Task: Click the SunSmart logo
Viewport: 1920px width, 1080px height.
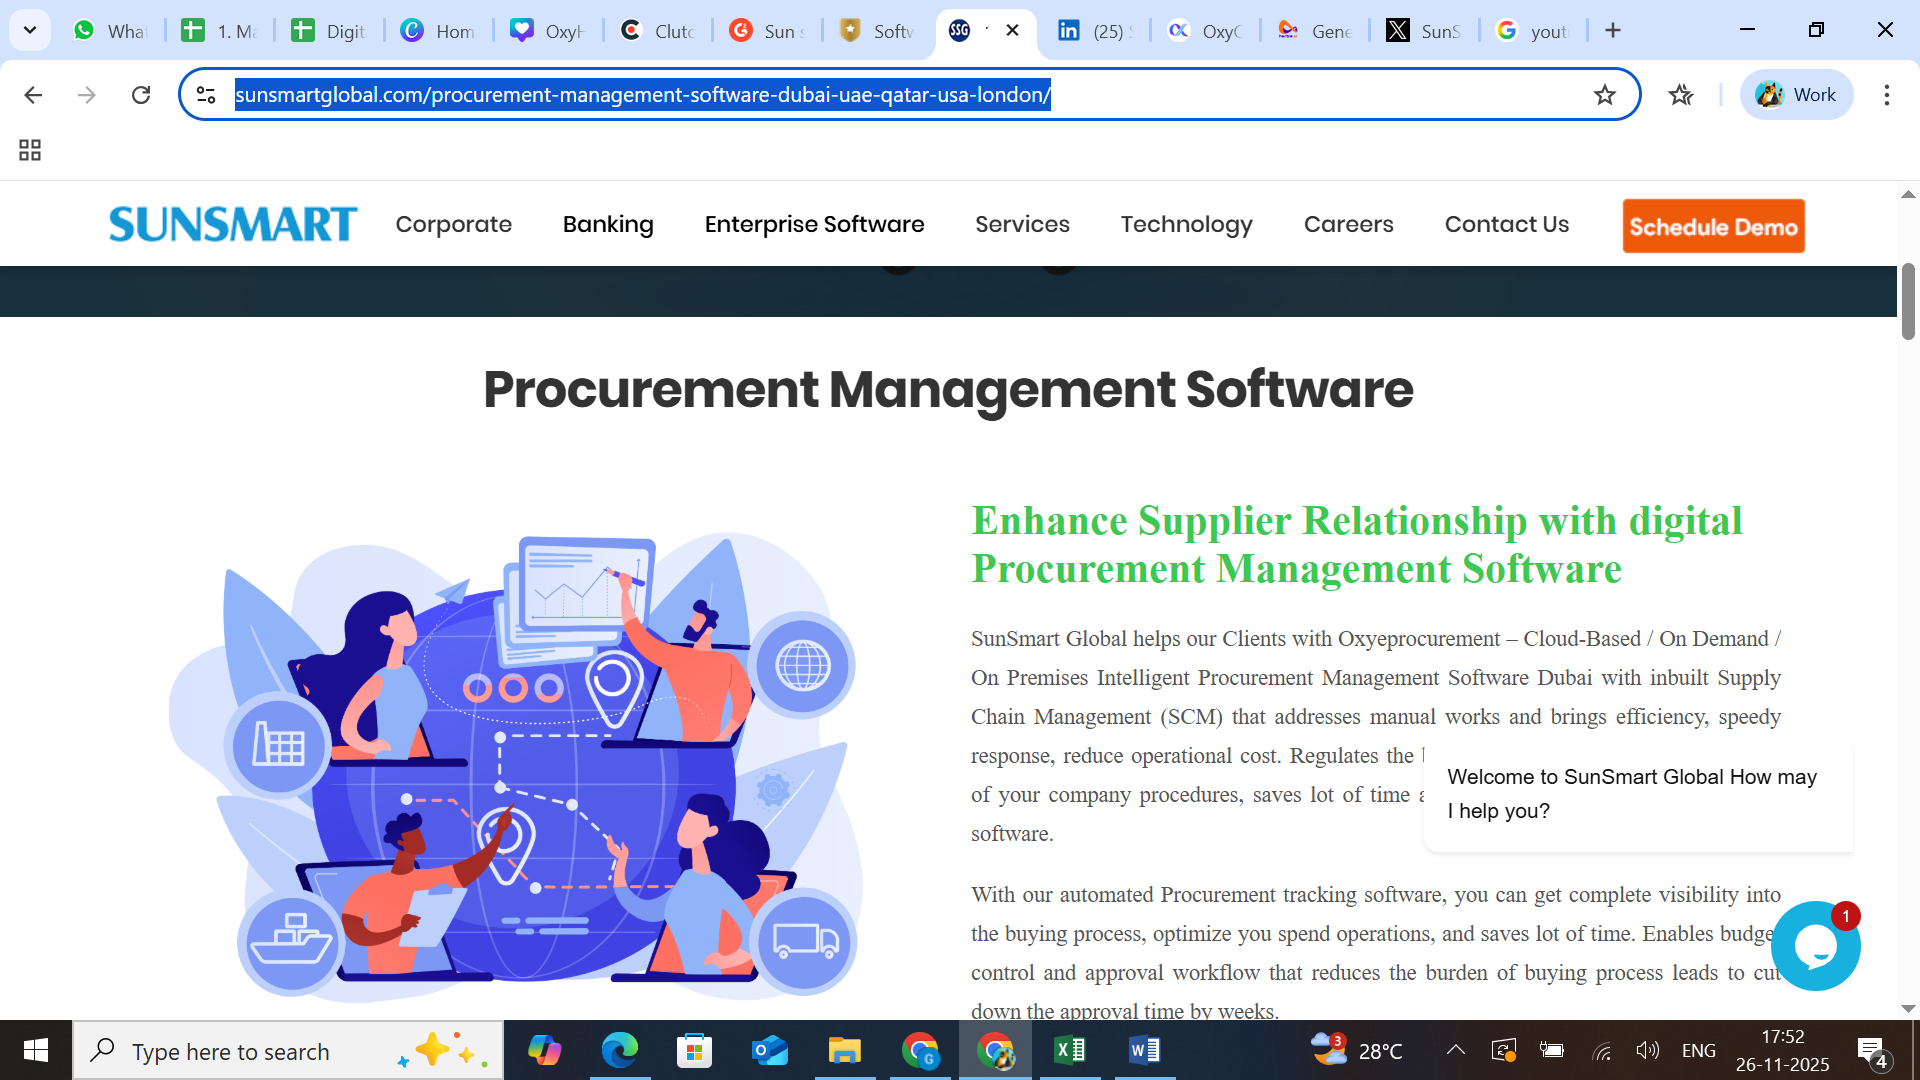Action: [x=233, y=224]
